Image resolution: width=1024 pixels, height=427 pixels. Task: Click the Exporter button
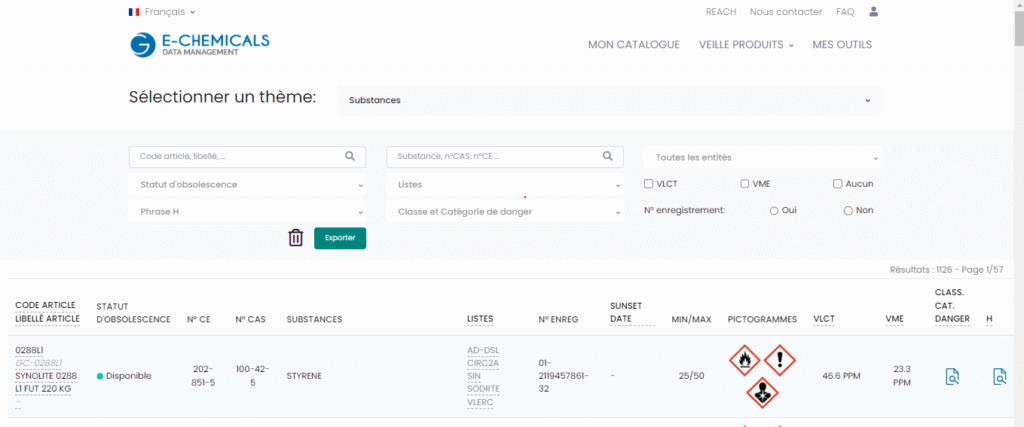[x=340, y=238]
